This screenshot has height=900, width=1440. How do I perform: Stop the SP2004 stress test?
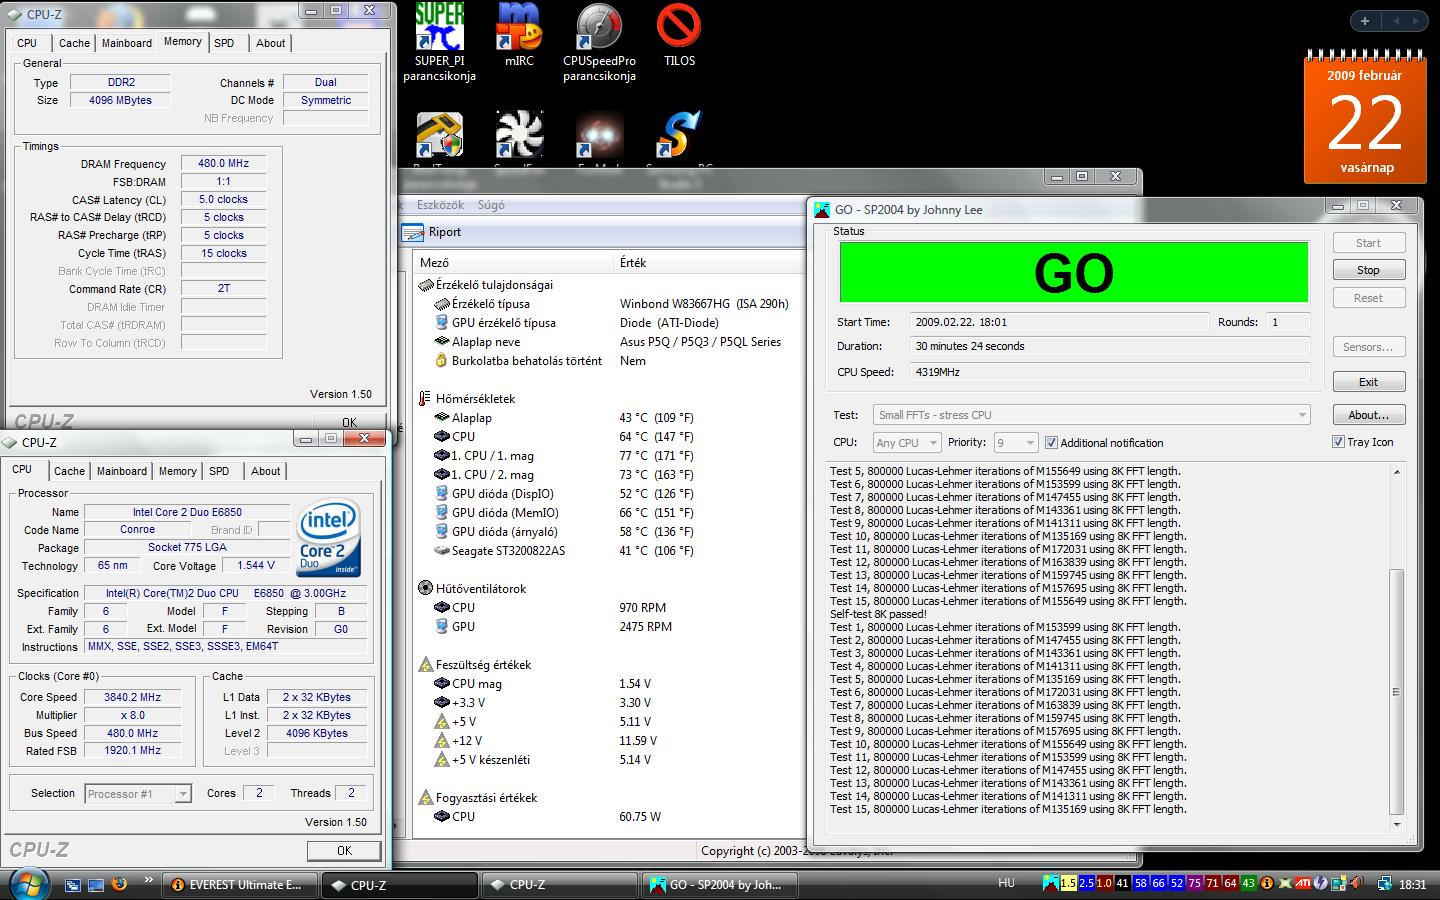coord(1368,270)
